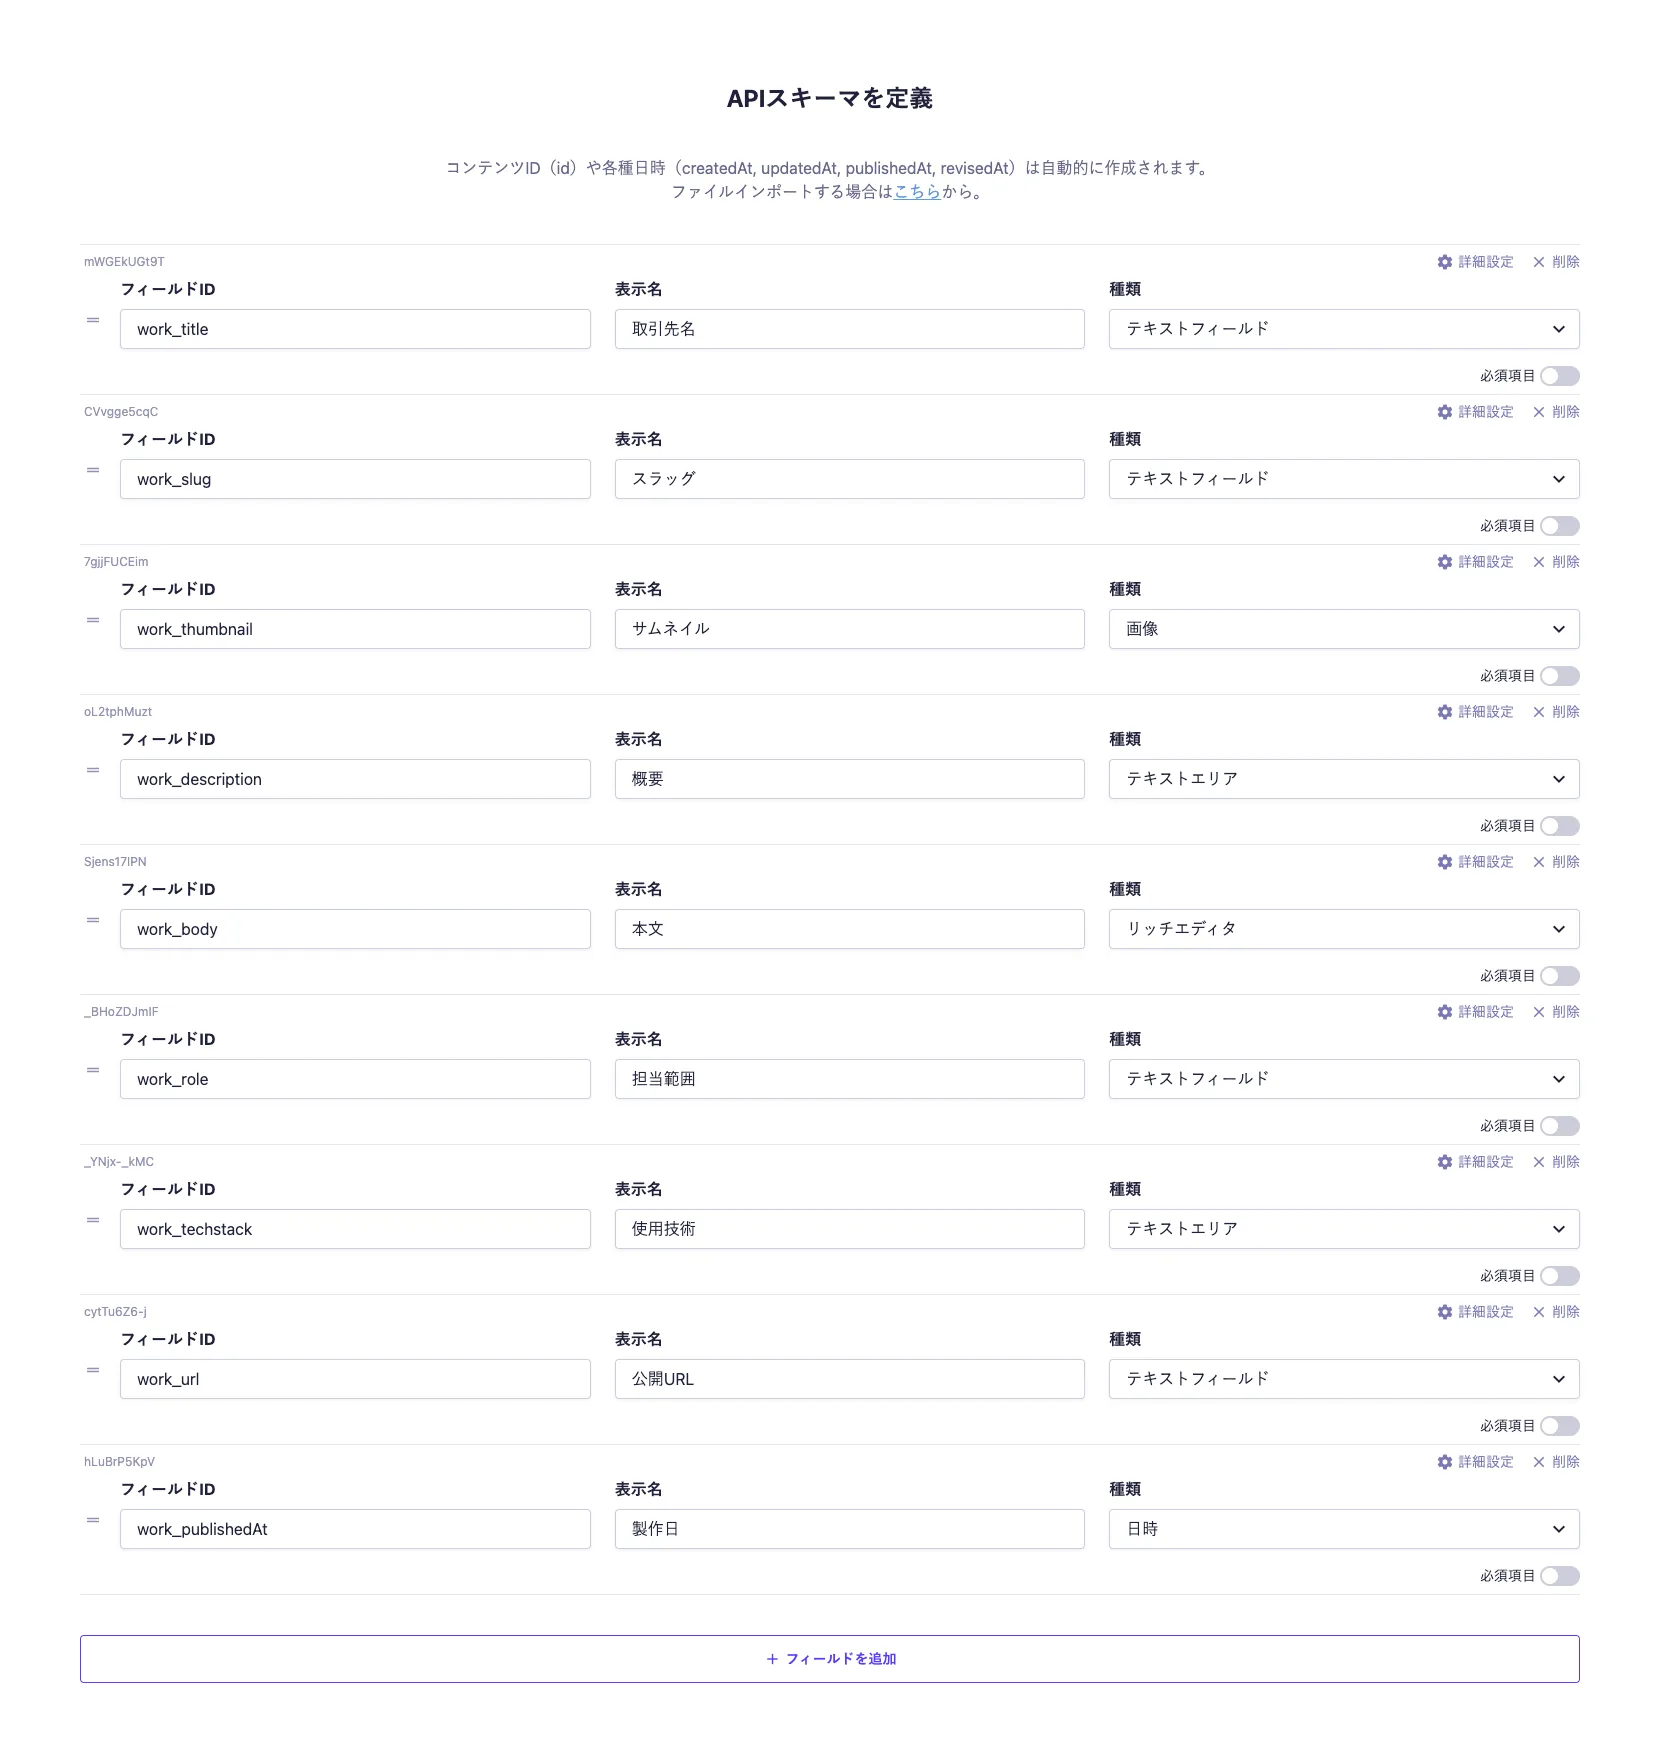Click the display name input containing 担当範囲
1660x1763 pixels.
click(x=849, y=1079)
